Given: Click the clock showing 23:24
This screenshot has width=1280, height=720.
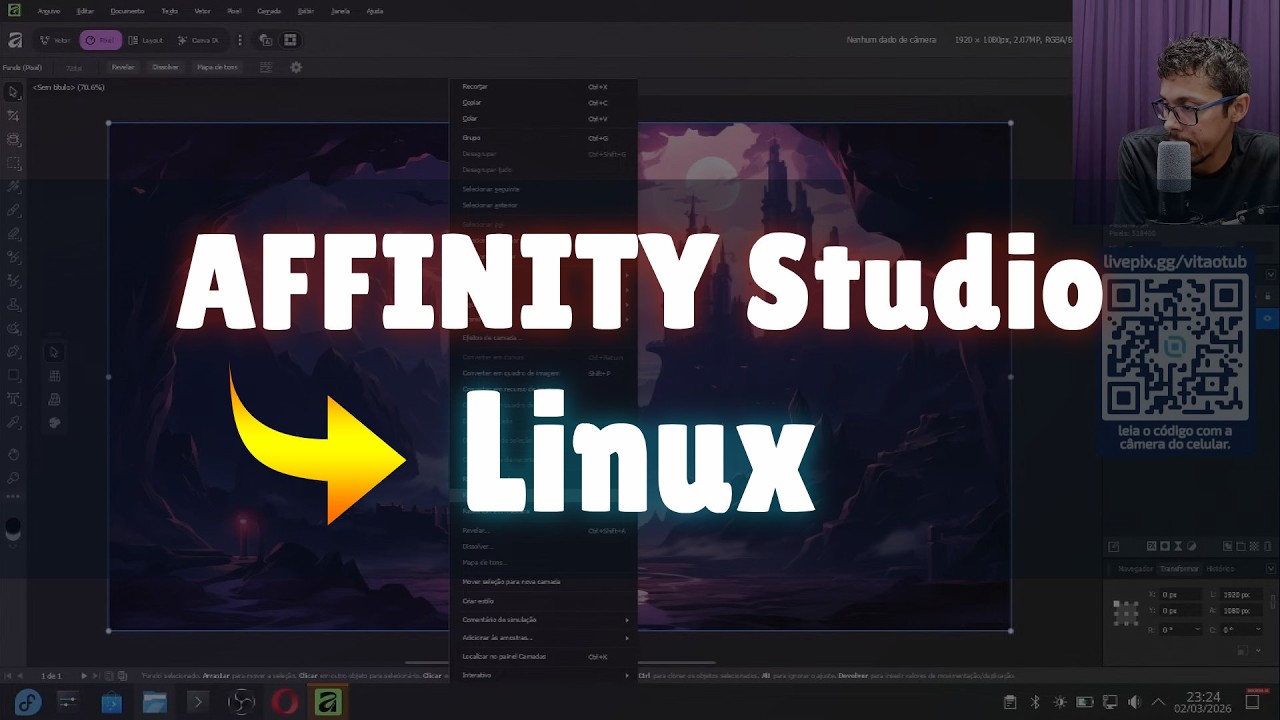Looking at the screenshot, I should tap(1203, 696).
